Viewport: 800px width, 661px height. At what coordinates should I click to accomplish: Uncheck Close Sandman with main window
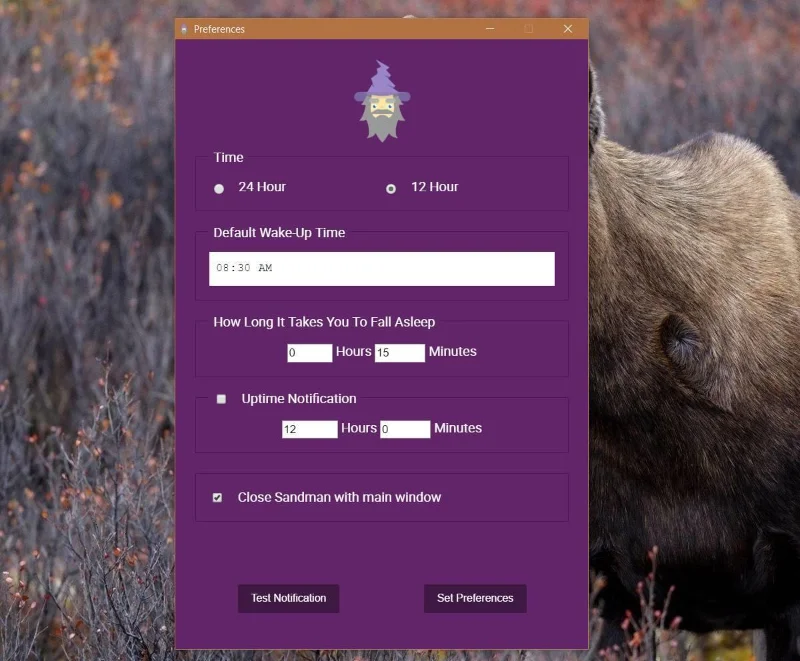217,497
